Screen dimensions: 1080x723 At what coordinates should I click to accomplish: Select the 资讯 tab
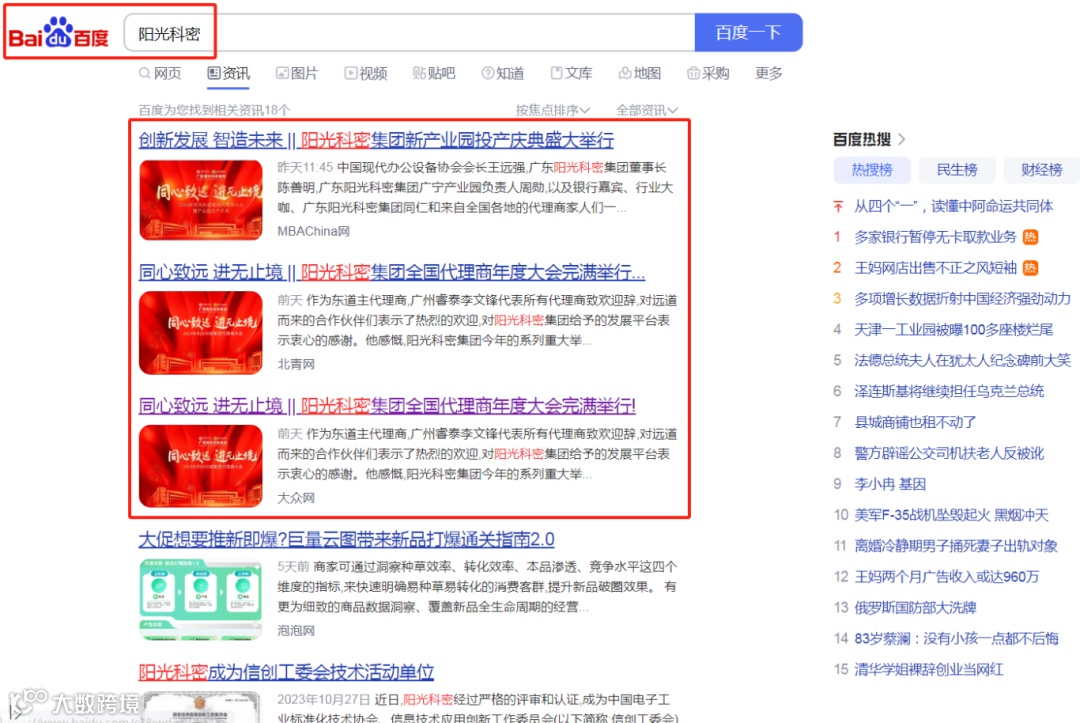(x=229, y=73)
